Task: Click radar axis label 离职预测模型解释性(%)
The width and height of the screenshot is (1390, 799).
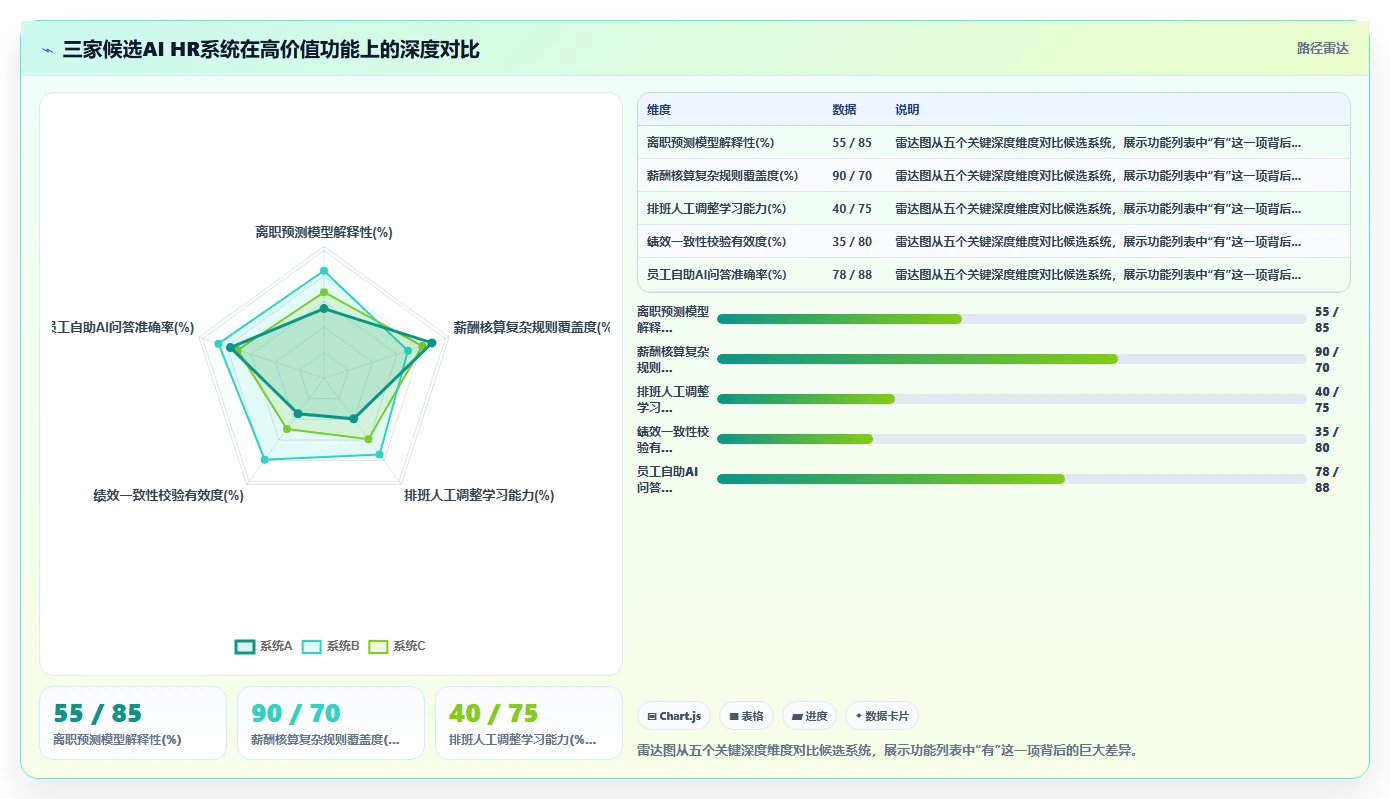Action: [x=324, y=232]
